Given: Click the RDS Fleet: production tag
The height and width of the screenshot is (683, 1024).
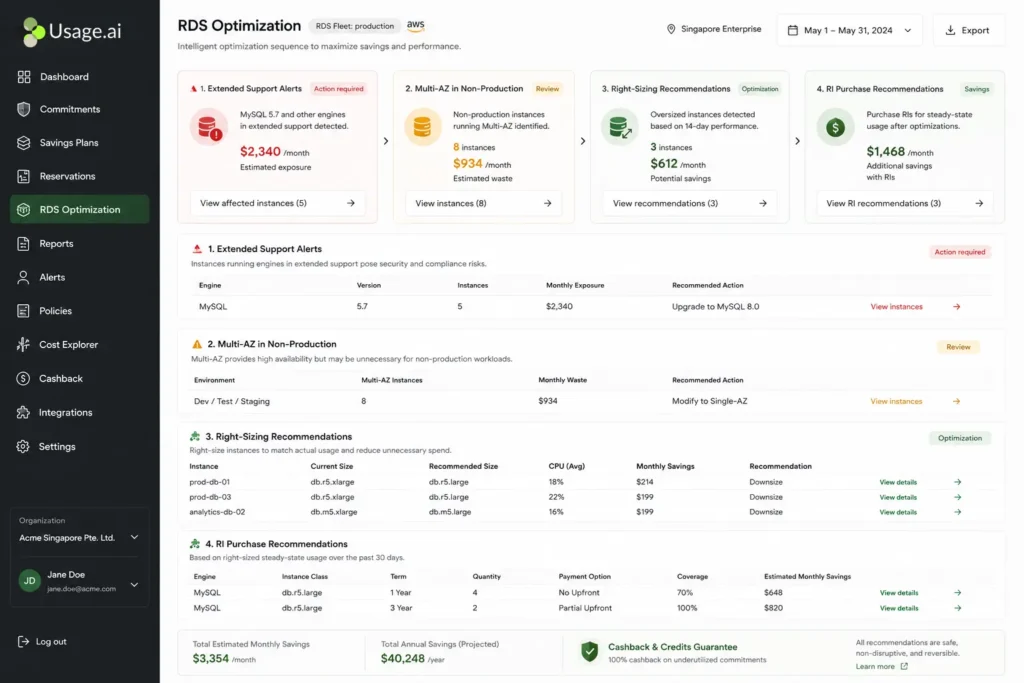Looking at the screenshot, I should tap(355, 26).
